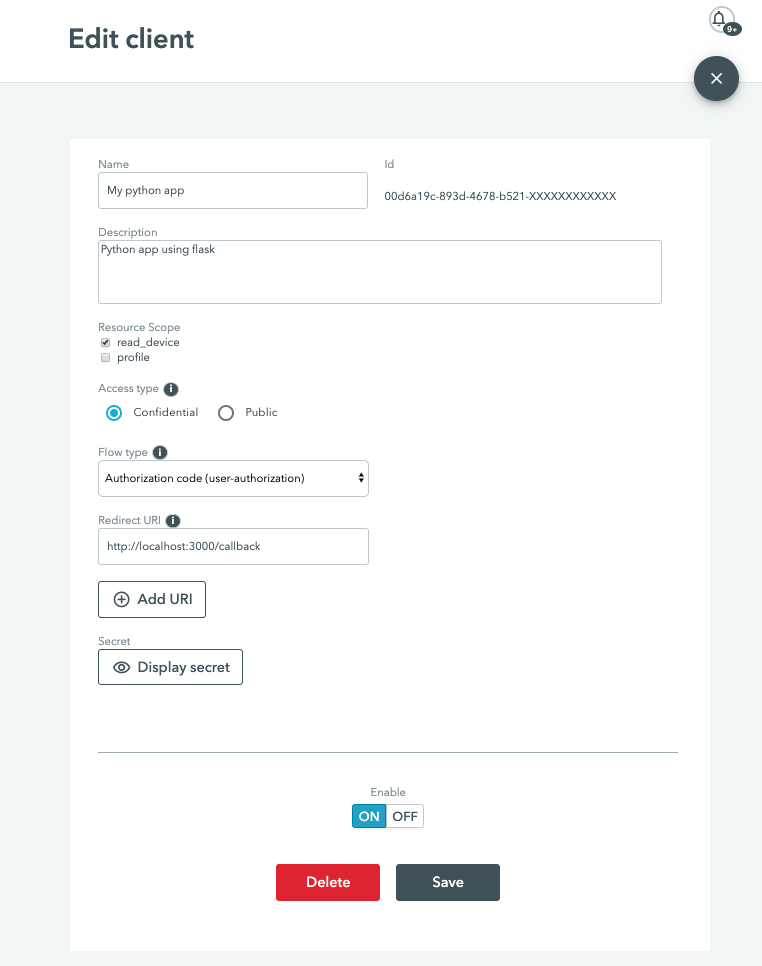Viewport: 762px width, 966px height.
Task: Click the eye icon on Display secret
Action: (121, 667)
